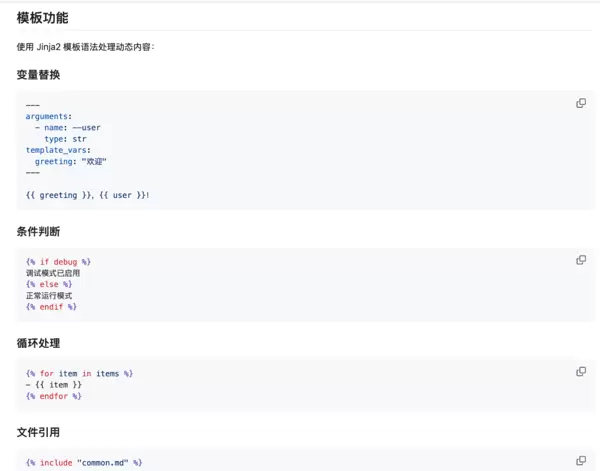Click the 'arguments:' line in code

48,116
